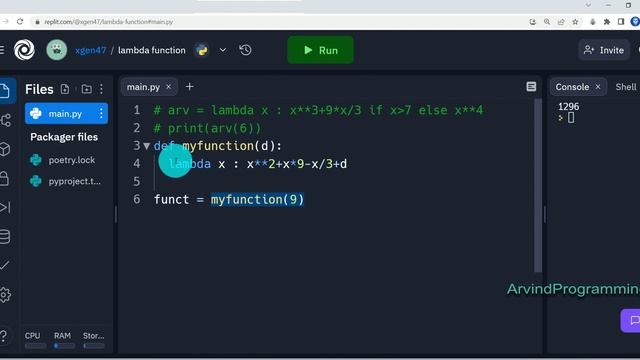Open the editor pane layout menu icon
Viewport: 640px width, 360px height.
click(531, 87)
